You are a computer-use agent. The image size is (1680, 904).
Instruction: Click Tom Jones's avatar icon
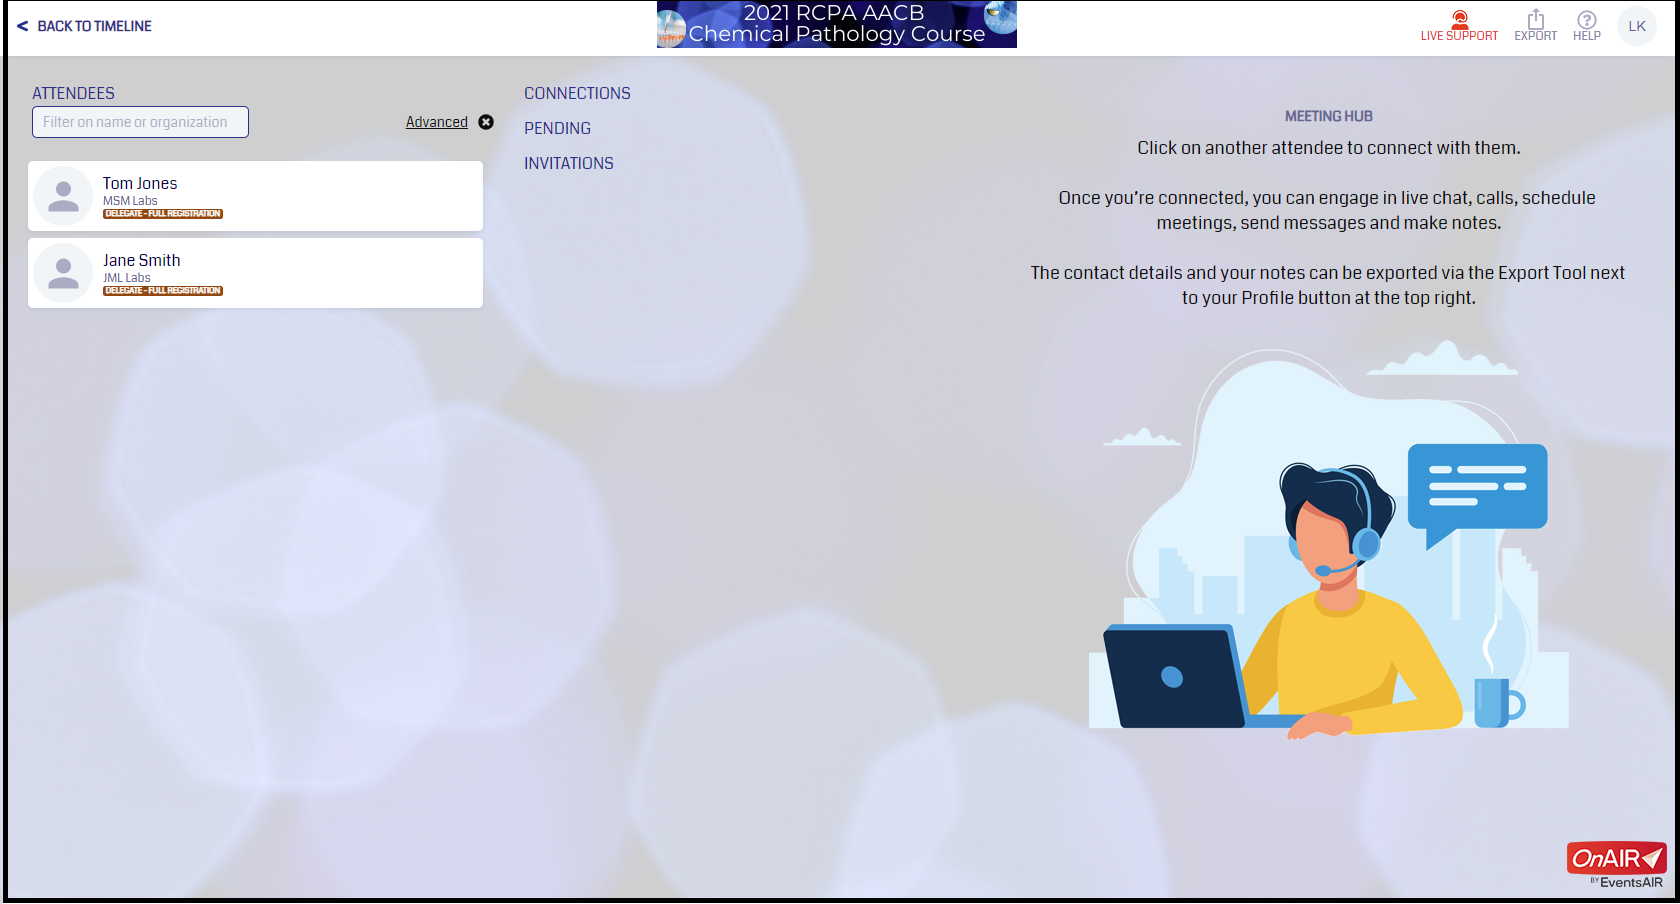(63, 196)
